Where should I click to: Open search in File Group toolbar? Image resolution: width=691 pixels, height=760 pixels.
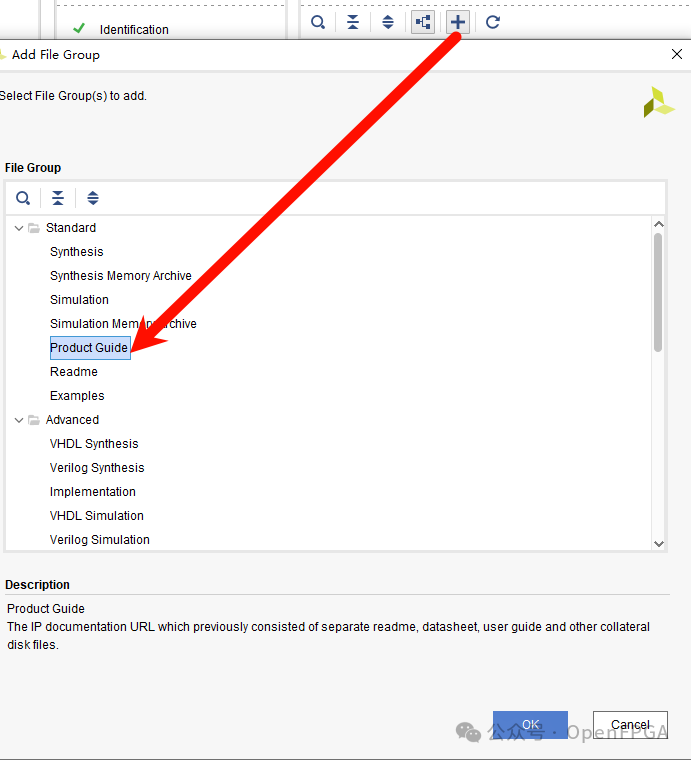tap(23, 198)
